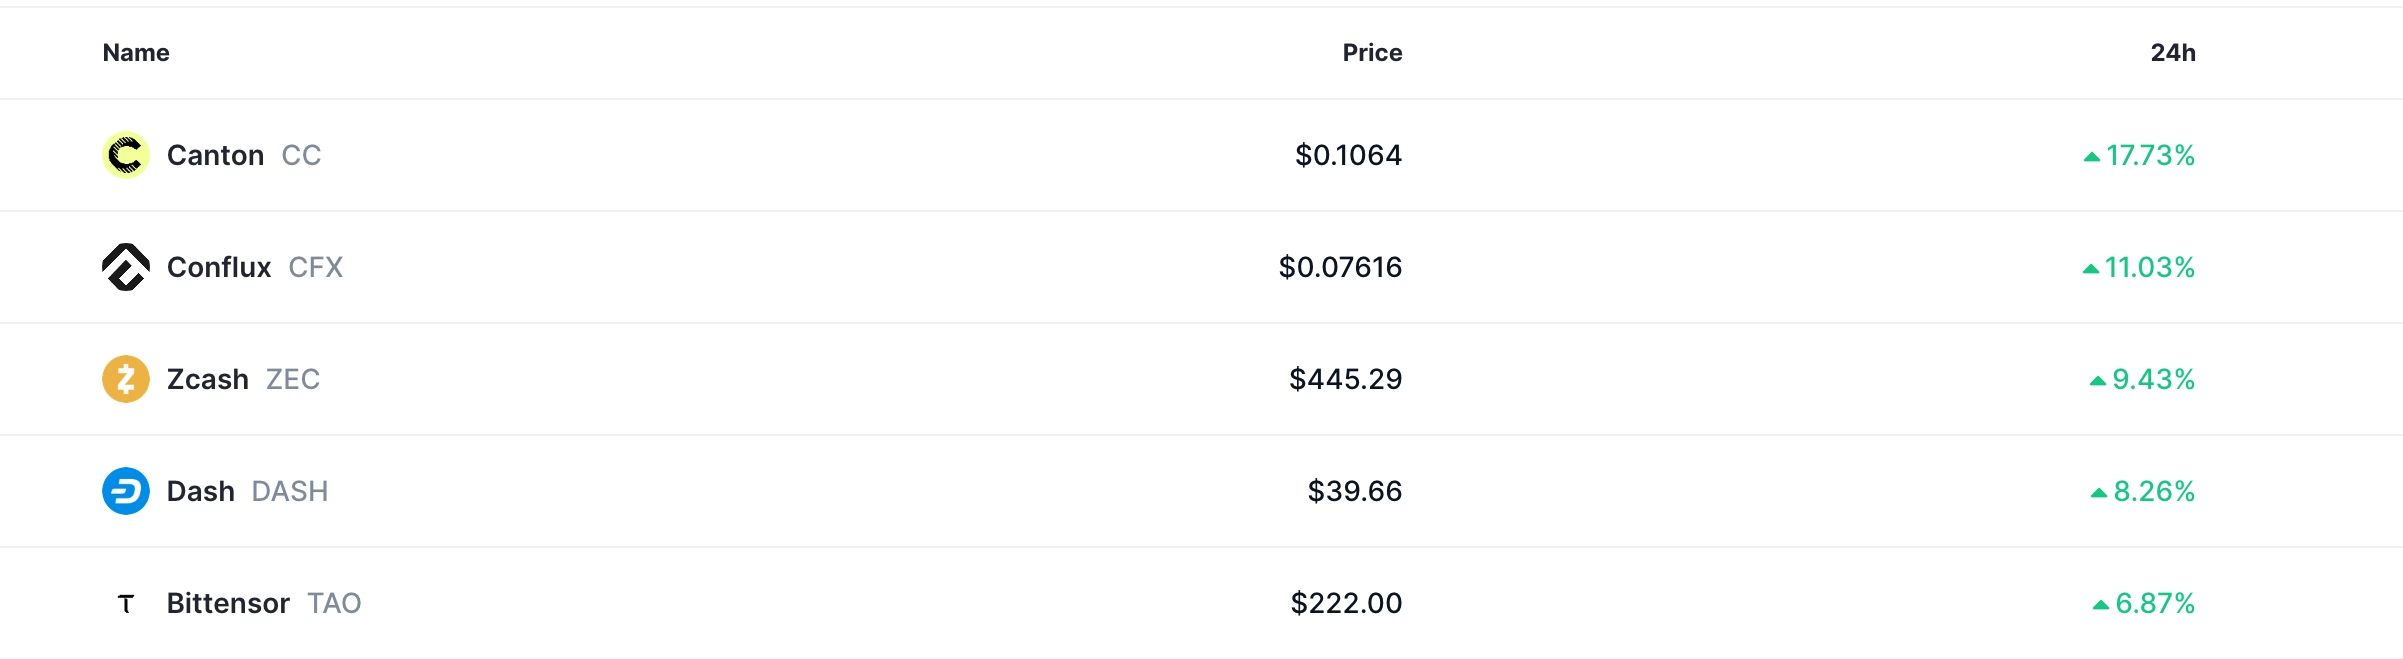Click the Bittensor coin logo
Screen dimensions: 2403x659
pyautogui.click(x=126, y=603)
